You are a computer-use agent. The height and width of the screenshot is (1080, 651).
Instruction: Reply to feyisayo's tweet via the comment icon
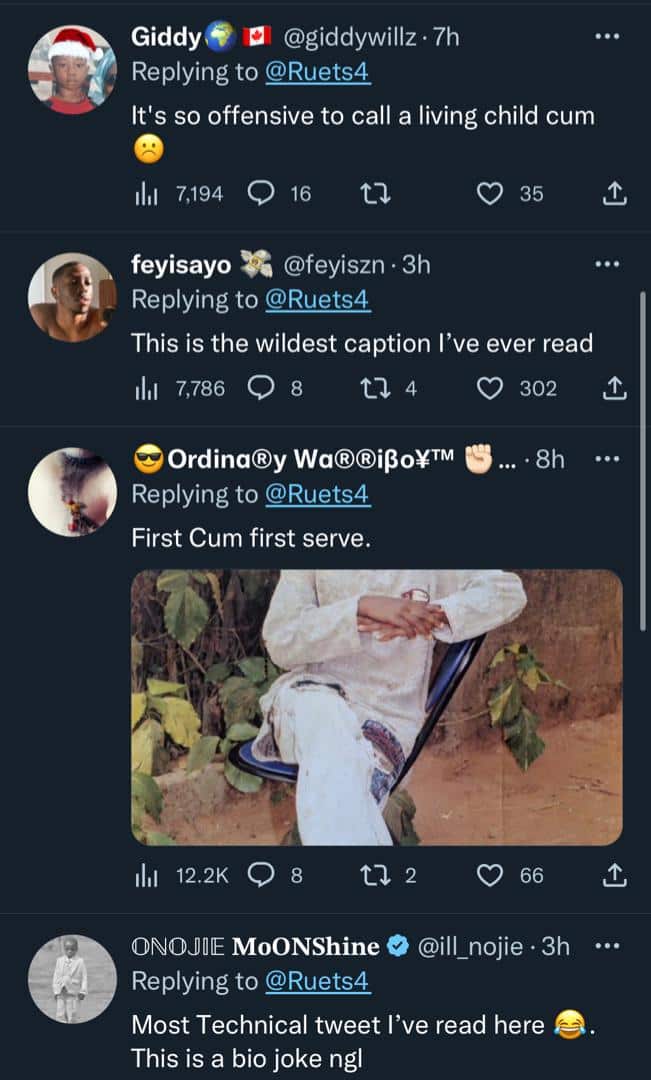[x=261, y=388]
